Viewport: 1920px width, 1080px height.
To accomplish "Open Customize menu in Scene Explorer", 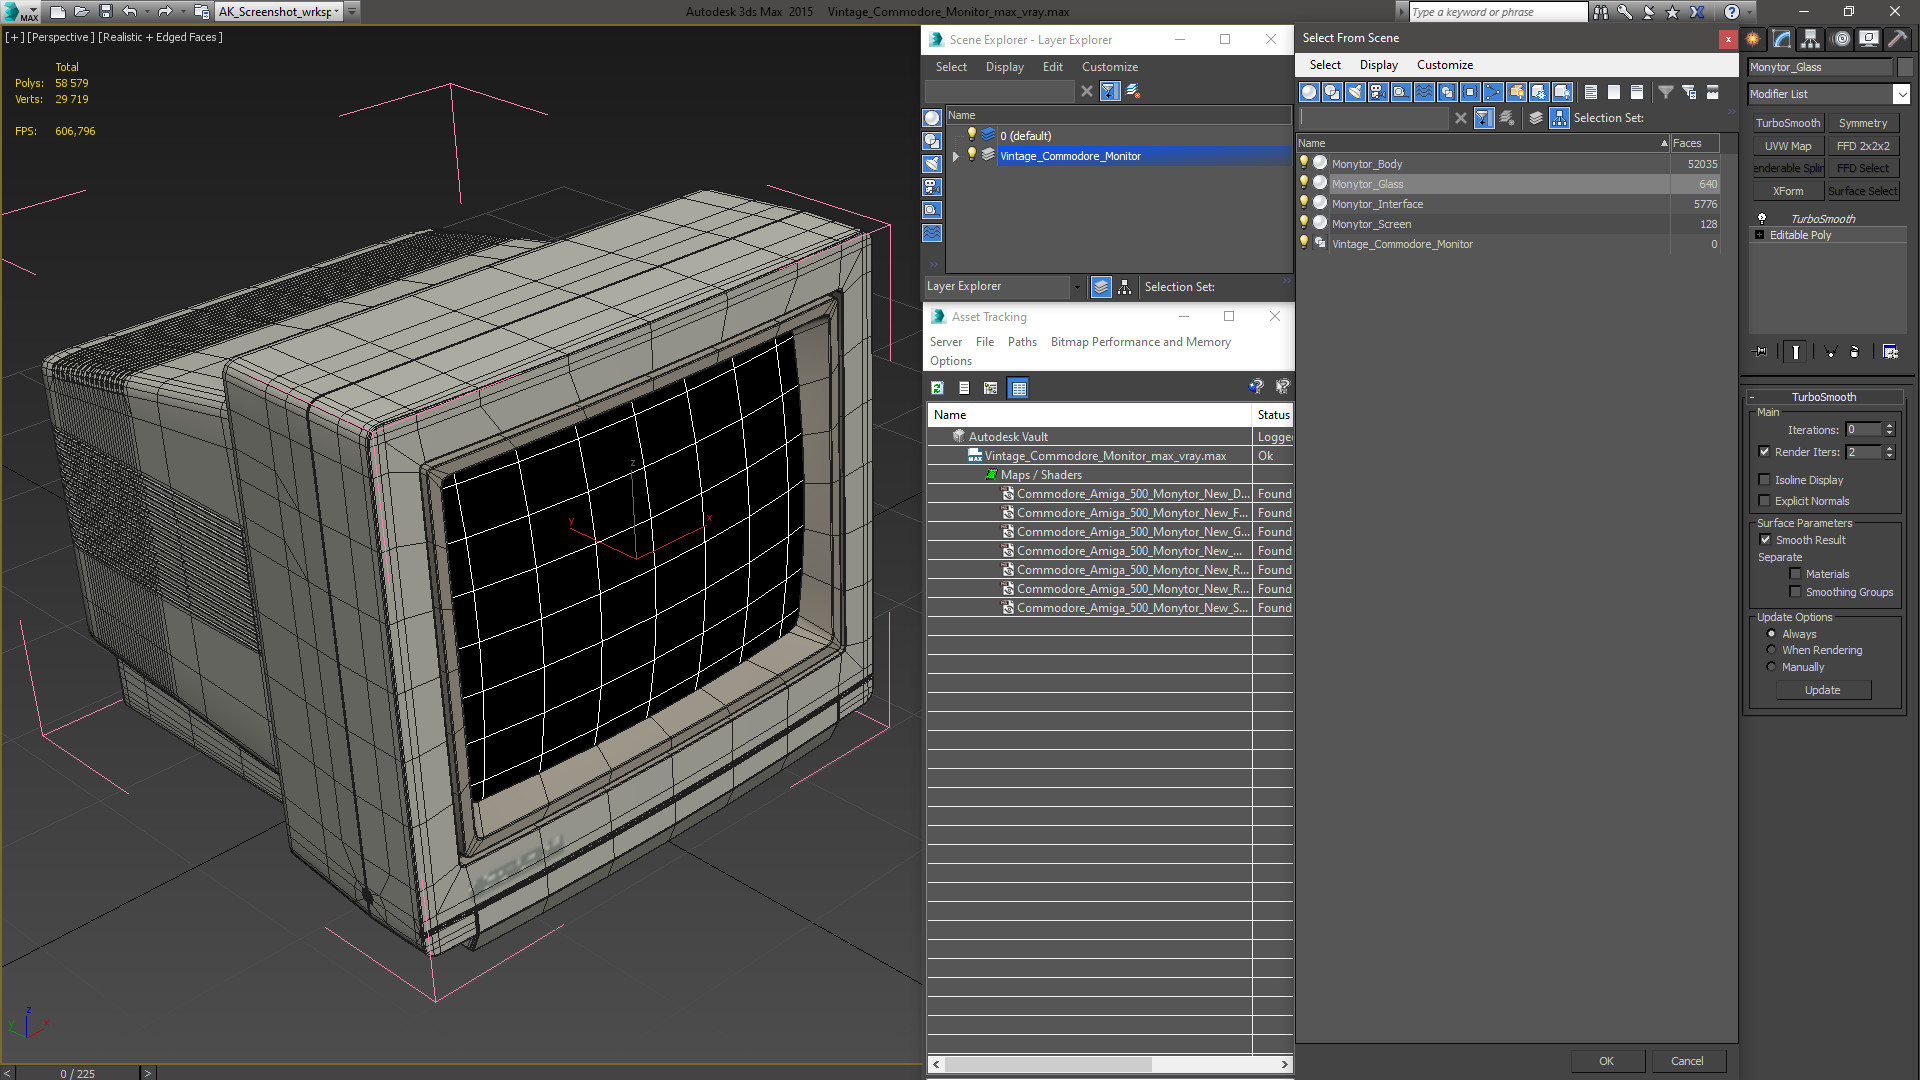I will click(x=1110, y=67).
